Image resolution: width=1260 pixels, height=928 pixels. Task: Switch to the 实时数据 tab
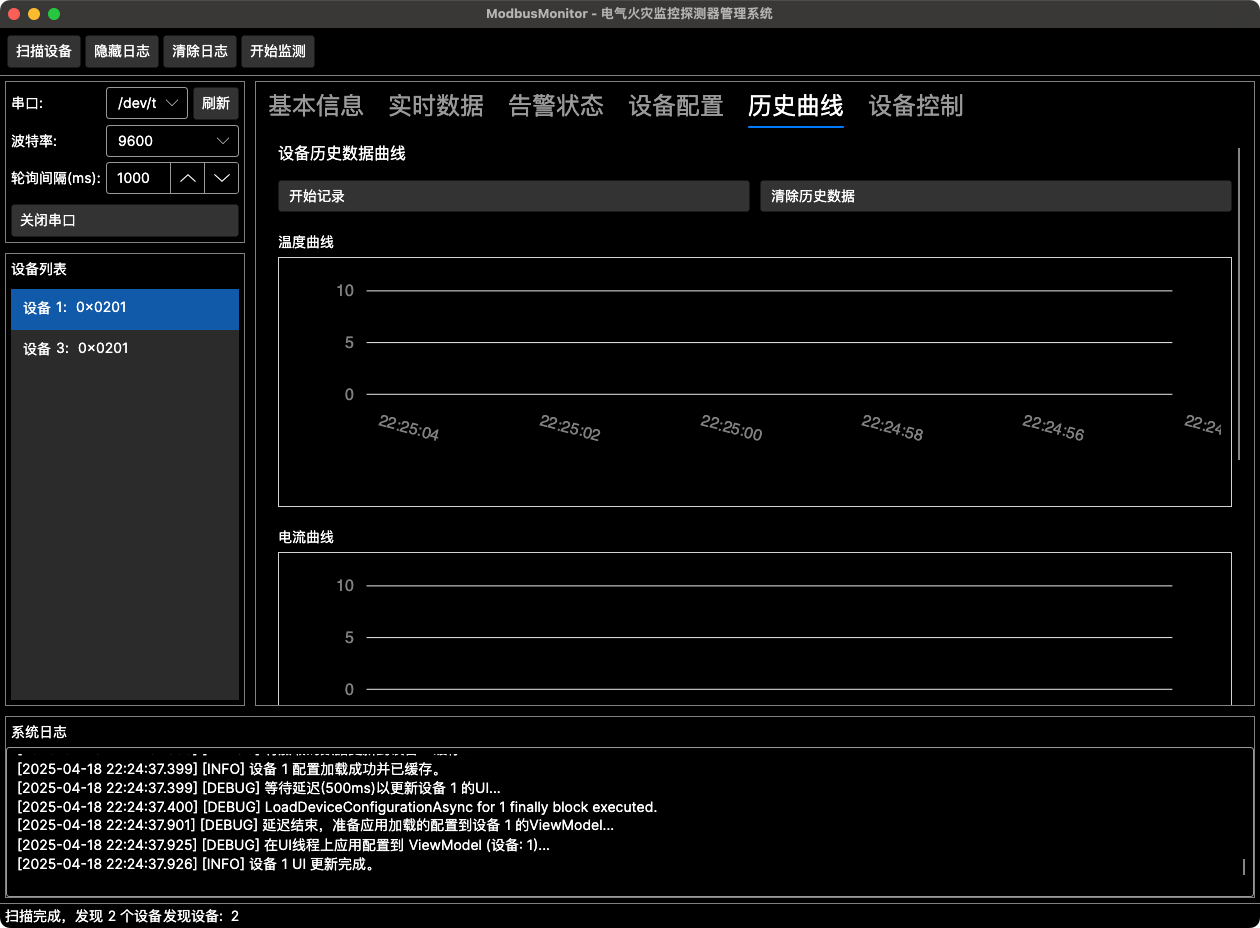click(x=436, y=106)
